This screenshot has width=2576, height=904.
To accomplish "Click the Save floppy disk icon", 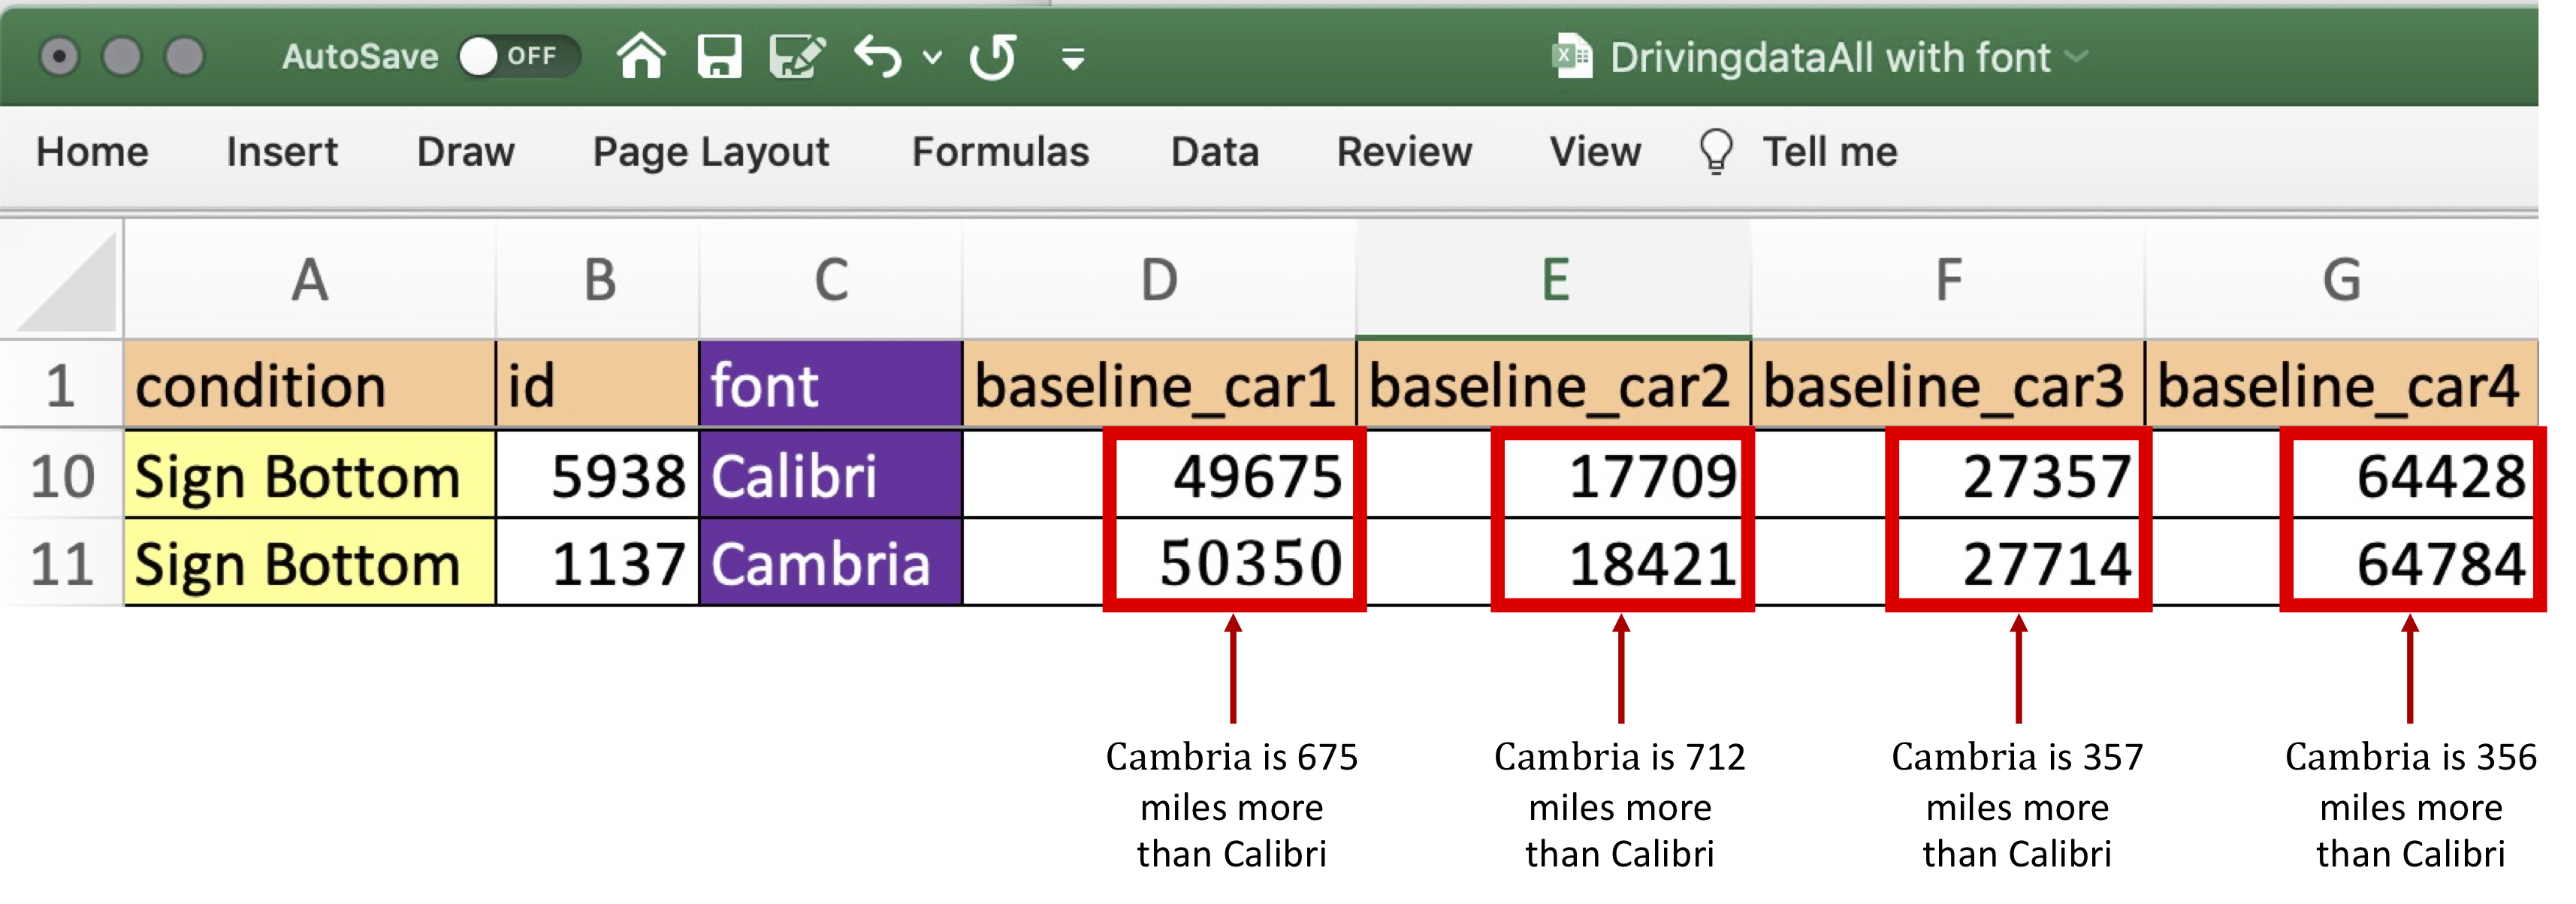I will point(719,56).
